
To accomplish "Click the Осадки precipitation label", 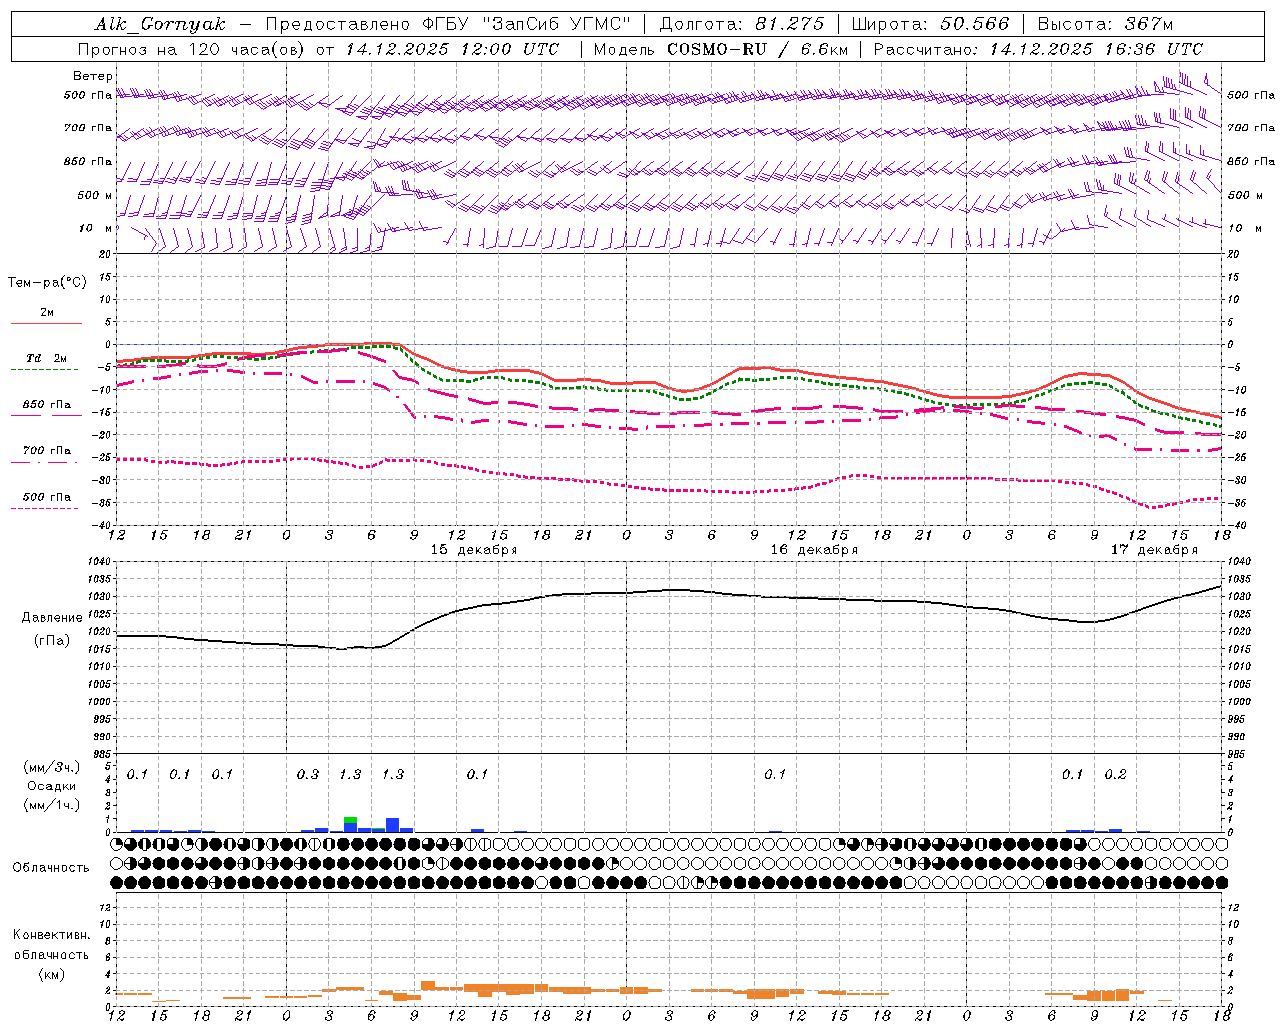I will pos(52,786).
